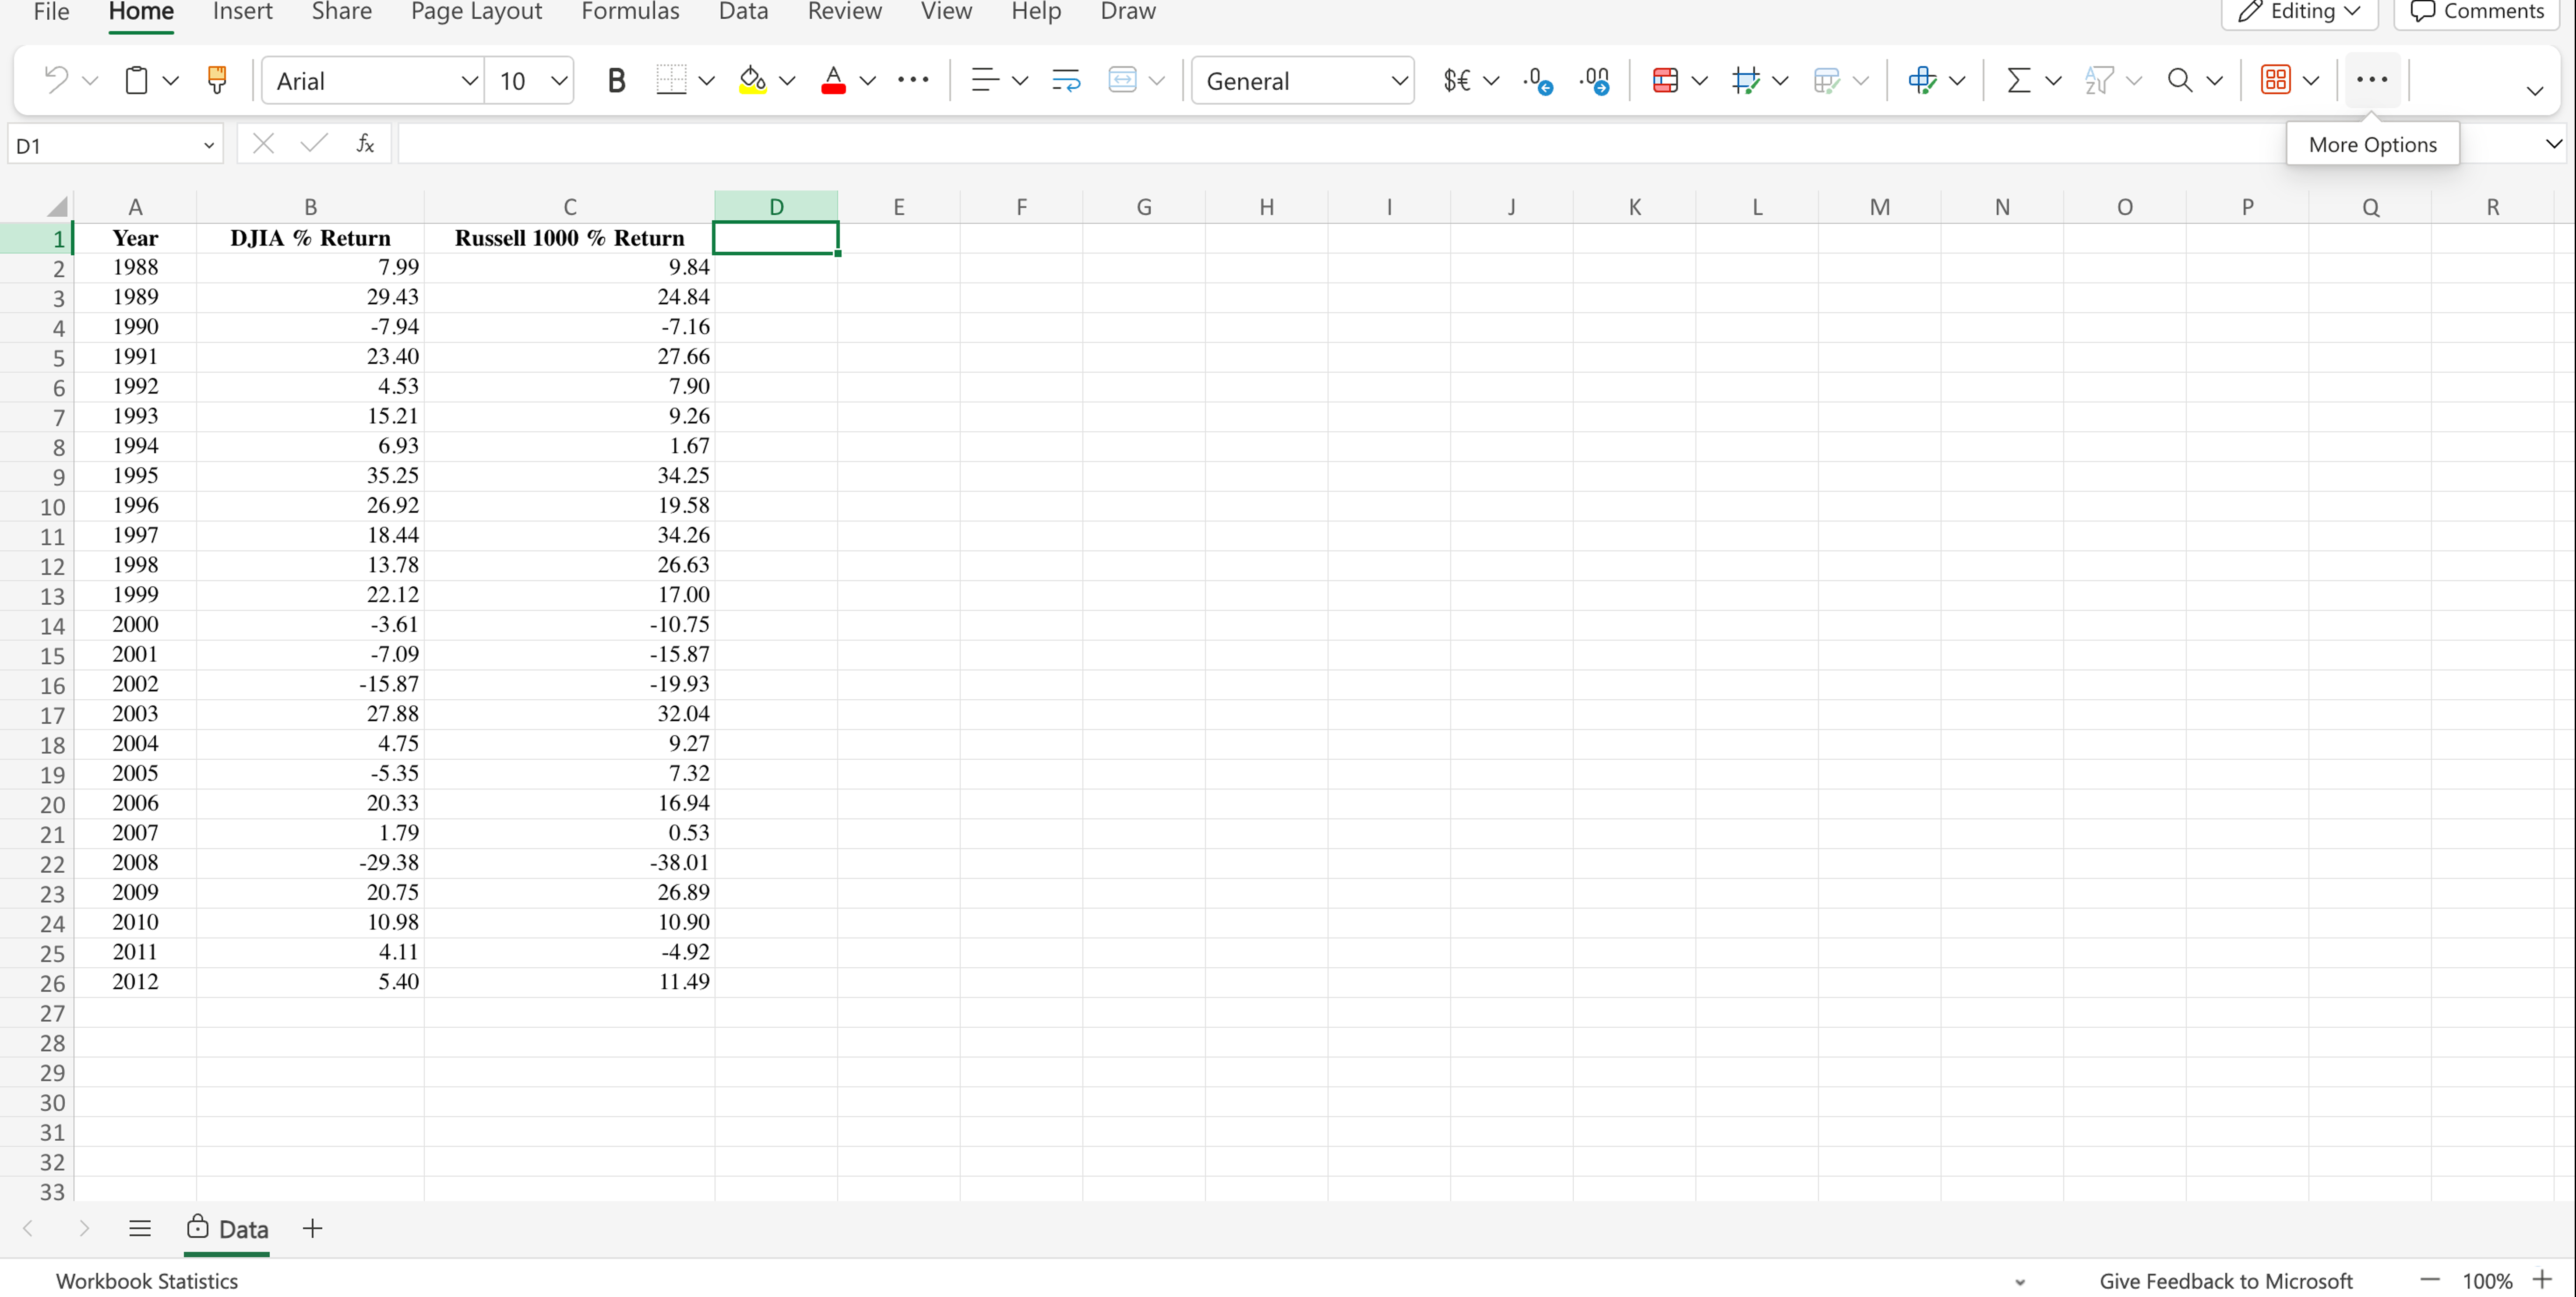
Task: Click the Increase Decimal icon
Action: [x=1537, y=80]
